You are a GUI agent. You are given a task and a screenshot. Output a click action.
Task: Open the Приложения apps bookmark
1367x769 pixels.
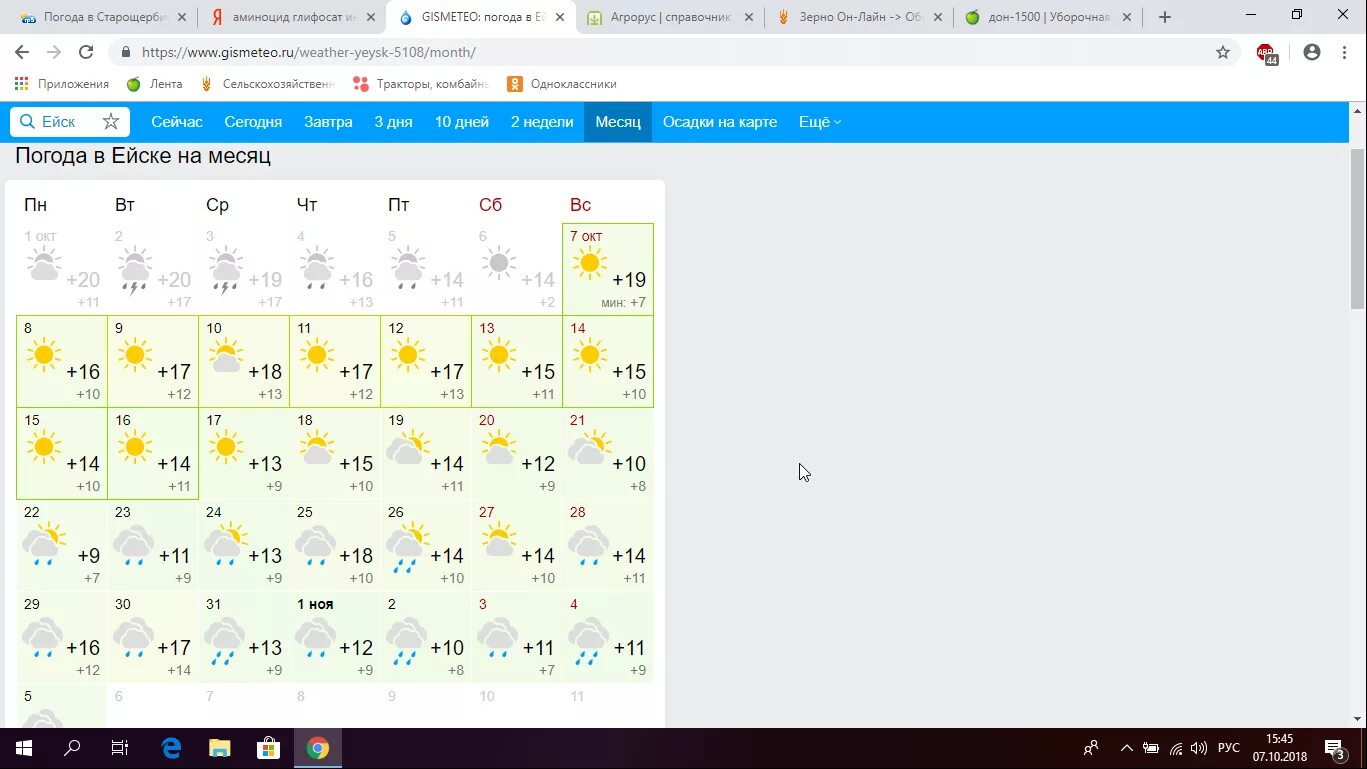pyautogui.click(x=62, y=84)
